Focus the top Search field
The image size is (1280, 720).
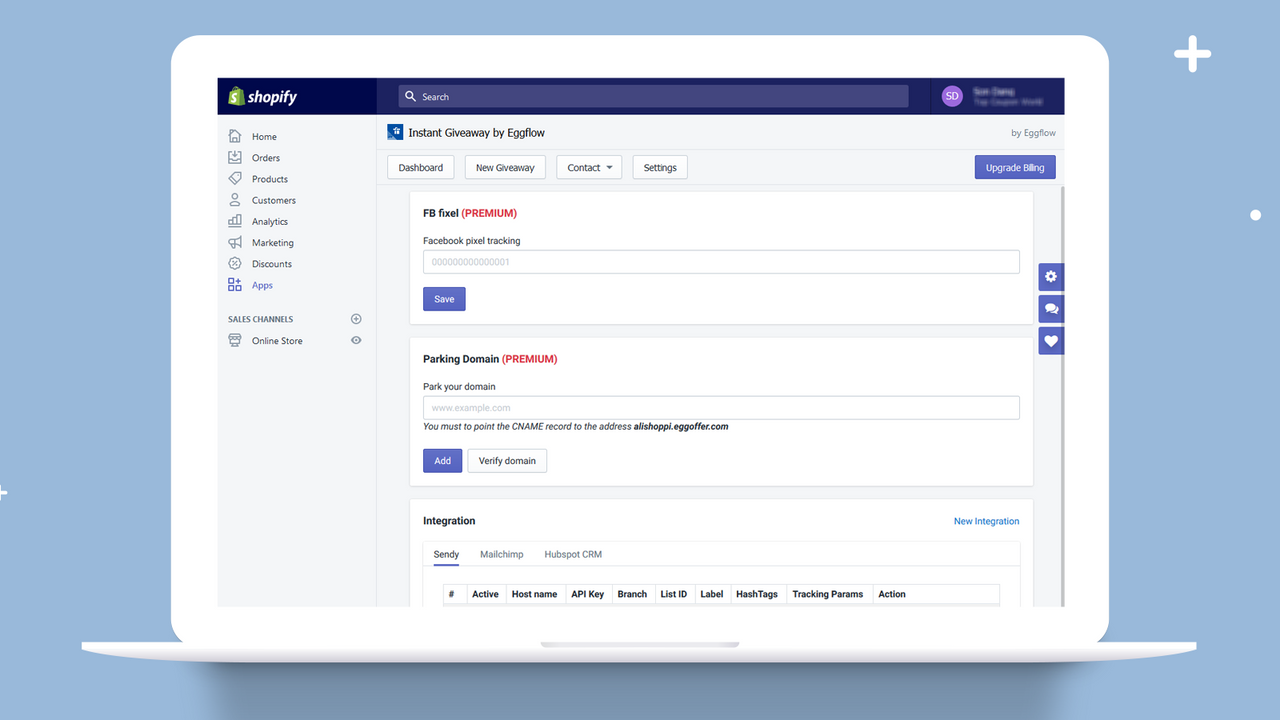tap(654, 97)
